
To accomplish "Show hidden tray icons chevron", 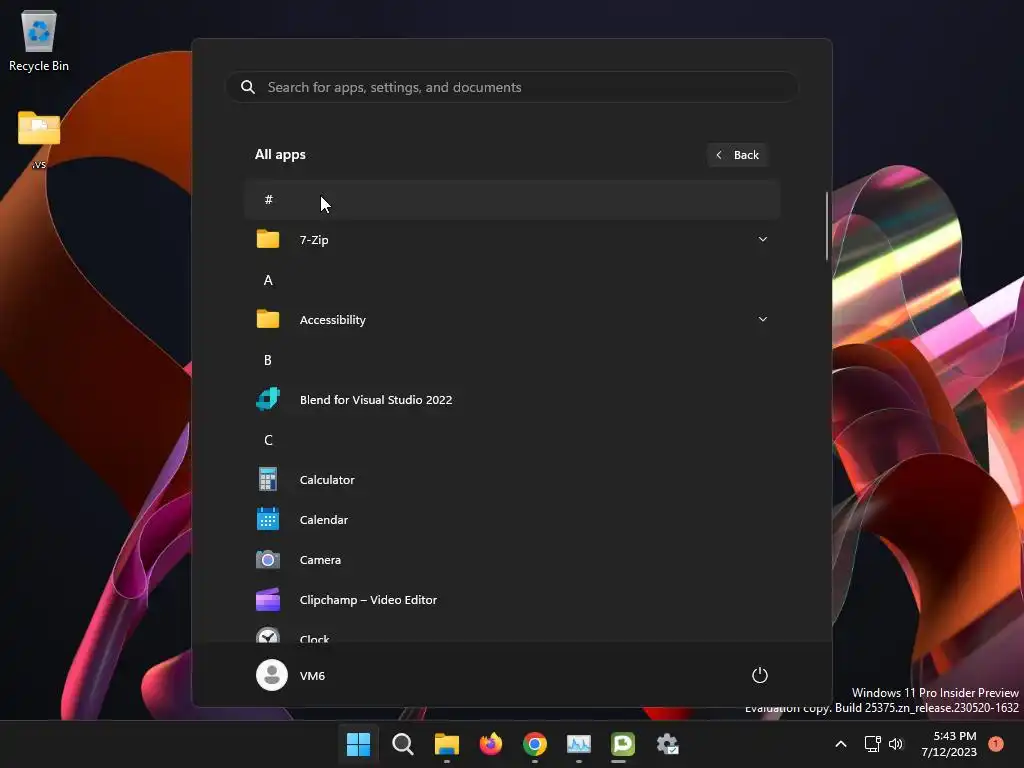I will tap(841, 744).
